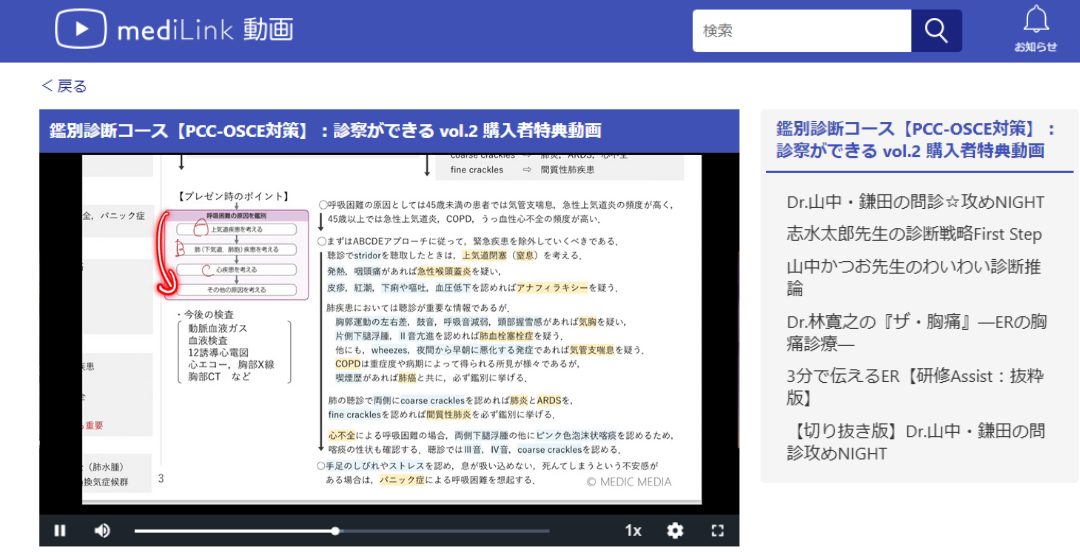The height and width of the screenshot is (552, 1080).
Task: Click the お知らせ label text
Action: pos(1035,47)
